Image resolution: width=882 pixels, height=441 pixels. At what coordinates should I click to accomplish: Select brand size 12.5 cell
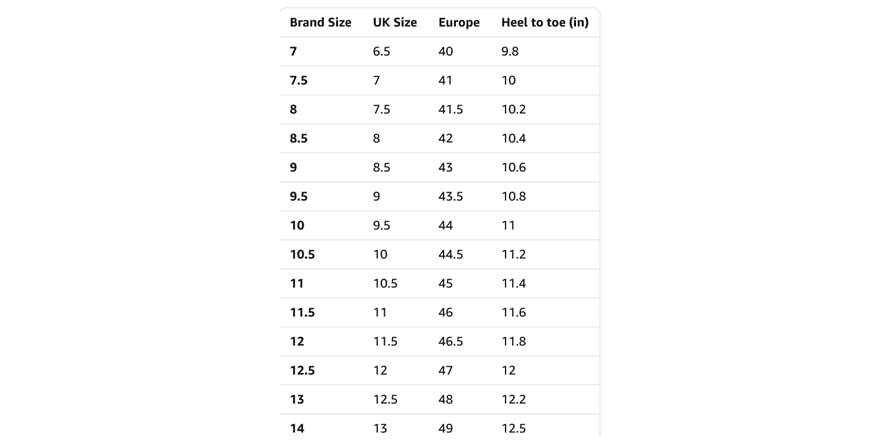coord(302,371)
